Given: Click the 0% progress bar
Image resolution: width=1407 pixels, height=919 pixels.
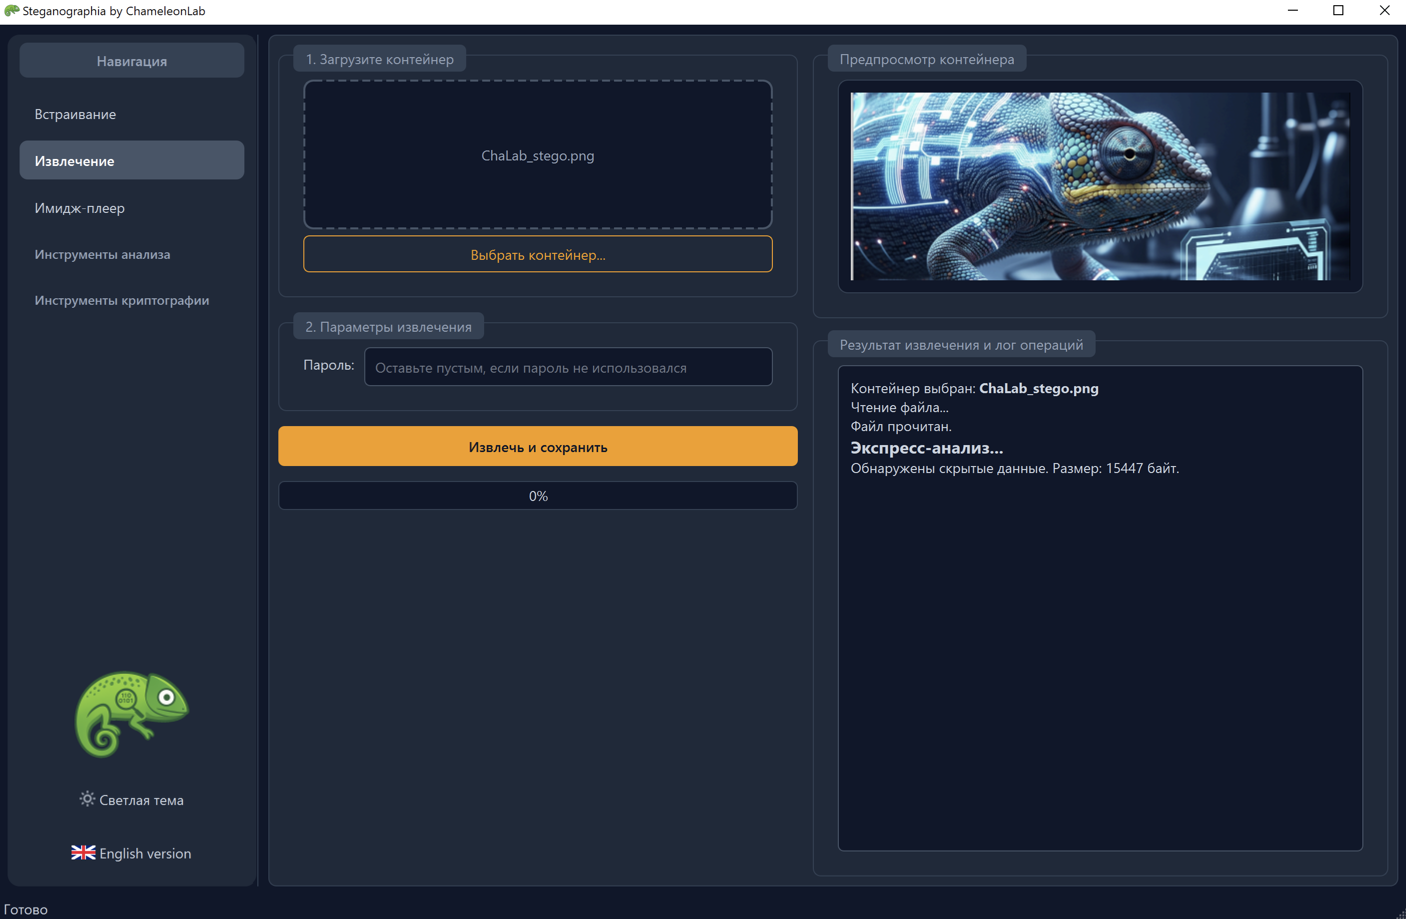Looking at the screenshot, I should pyautogui.click(x=537, y=496).
